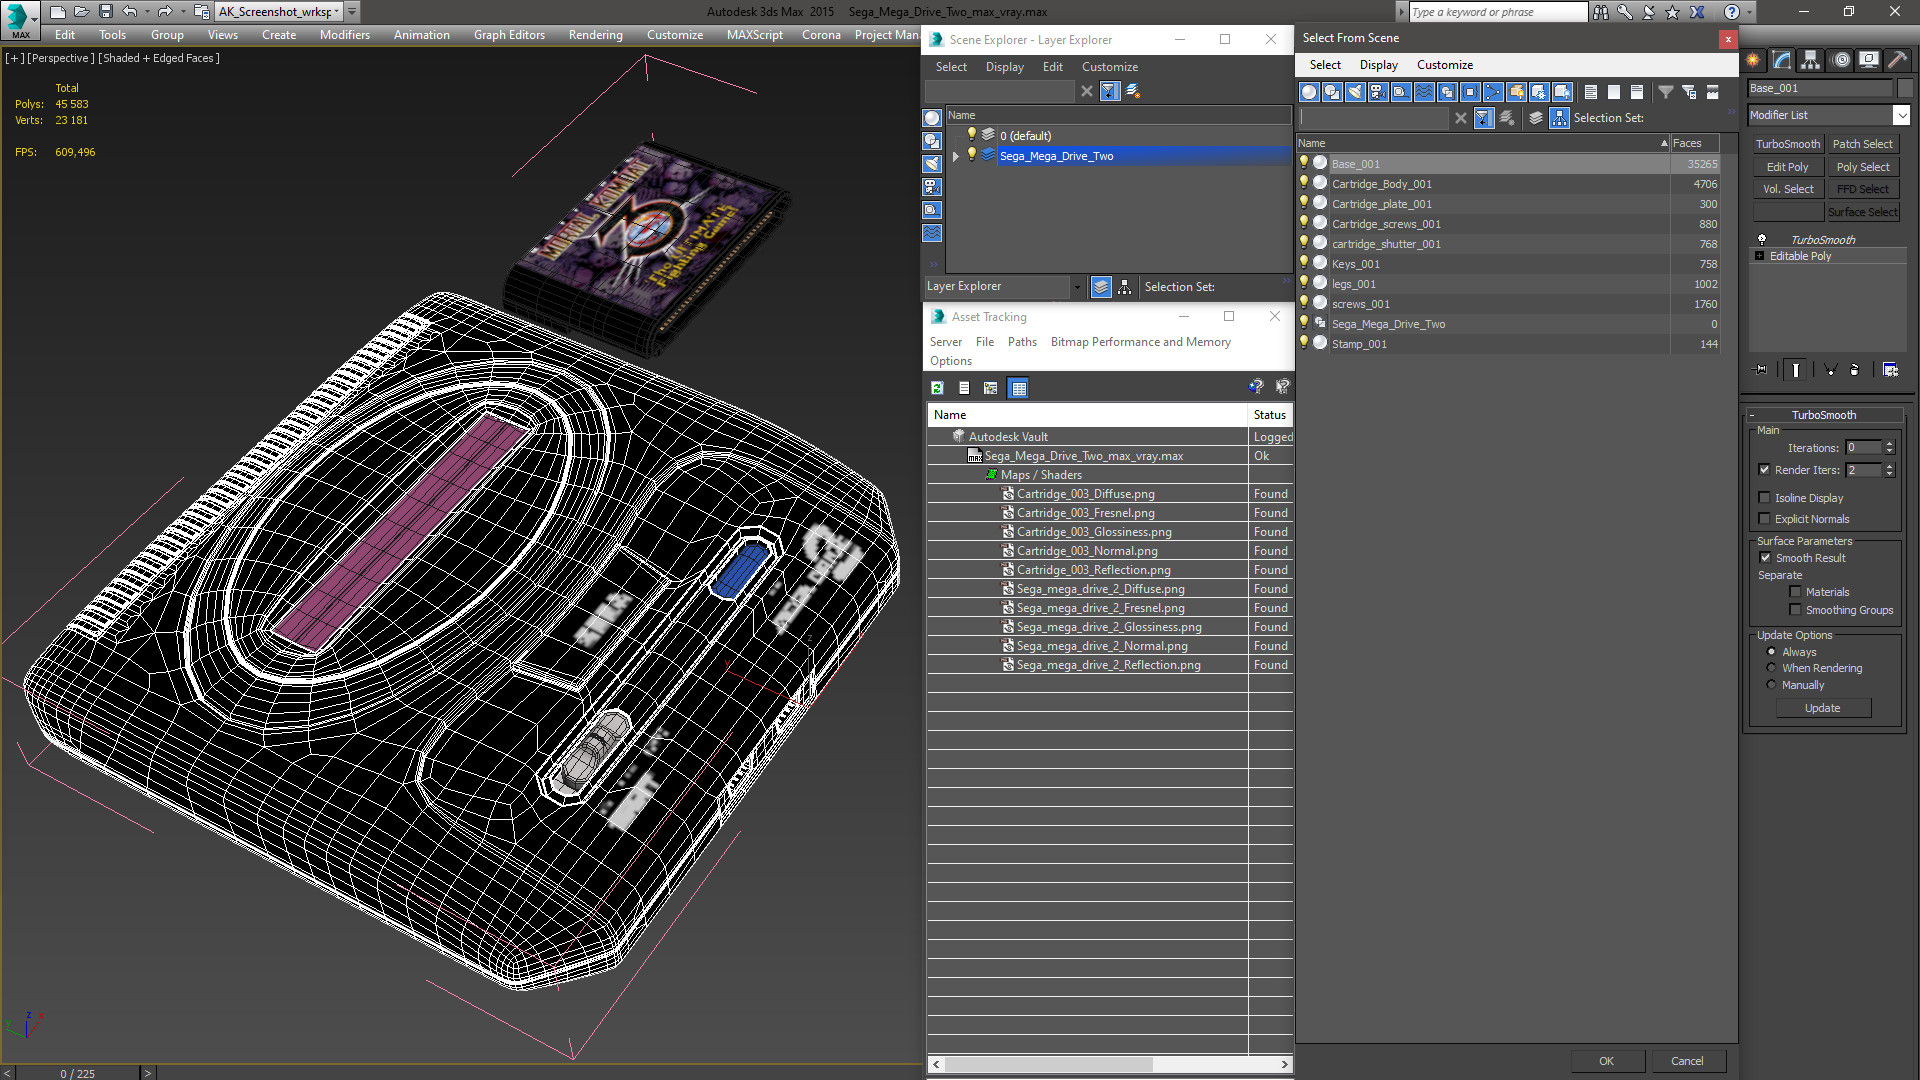Click Refresh icon in Asset Tracking toolbar

[x=937, y=388]
